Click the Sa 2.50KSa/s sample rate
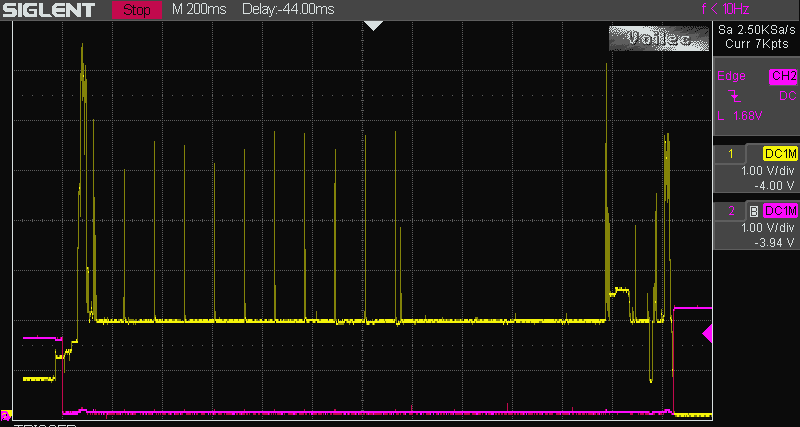Screen dimensions: 800x427 [x=756, y=30]
